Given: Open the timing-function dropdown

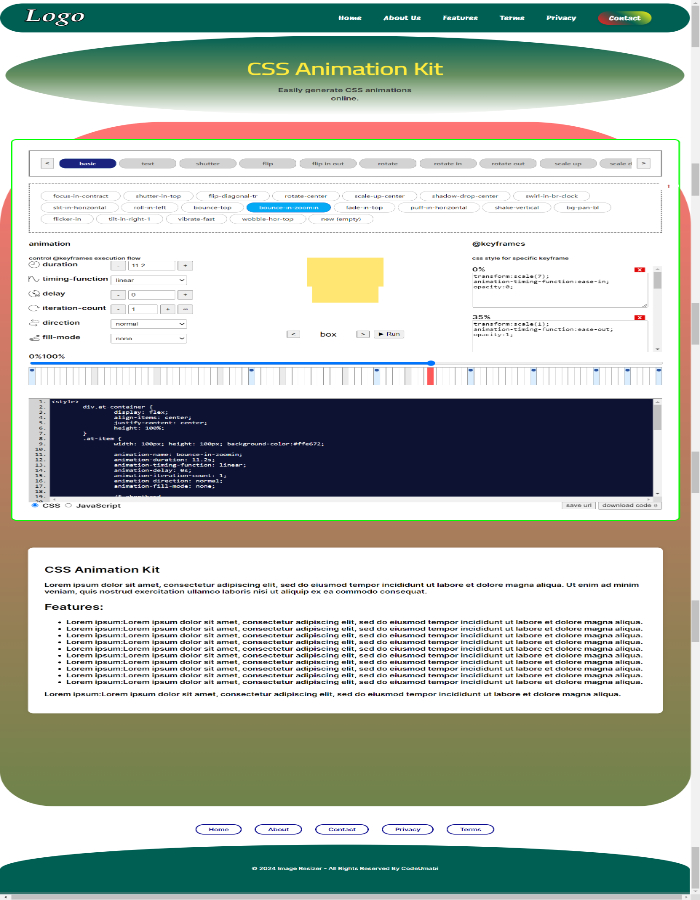Looking at the screenshot, I should pyautogui.click(x=148, y=280).
